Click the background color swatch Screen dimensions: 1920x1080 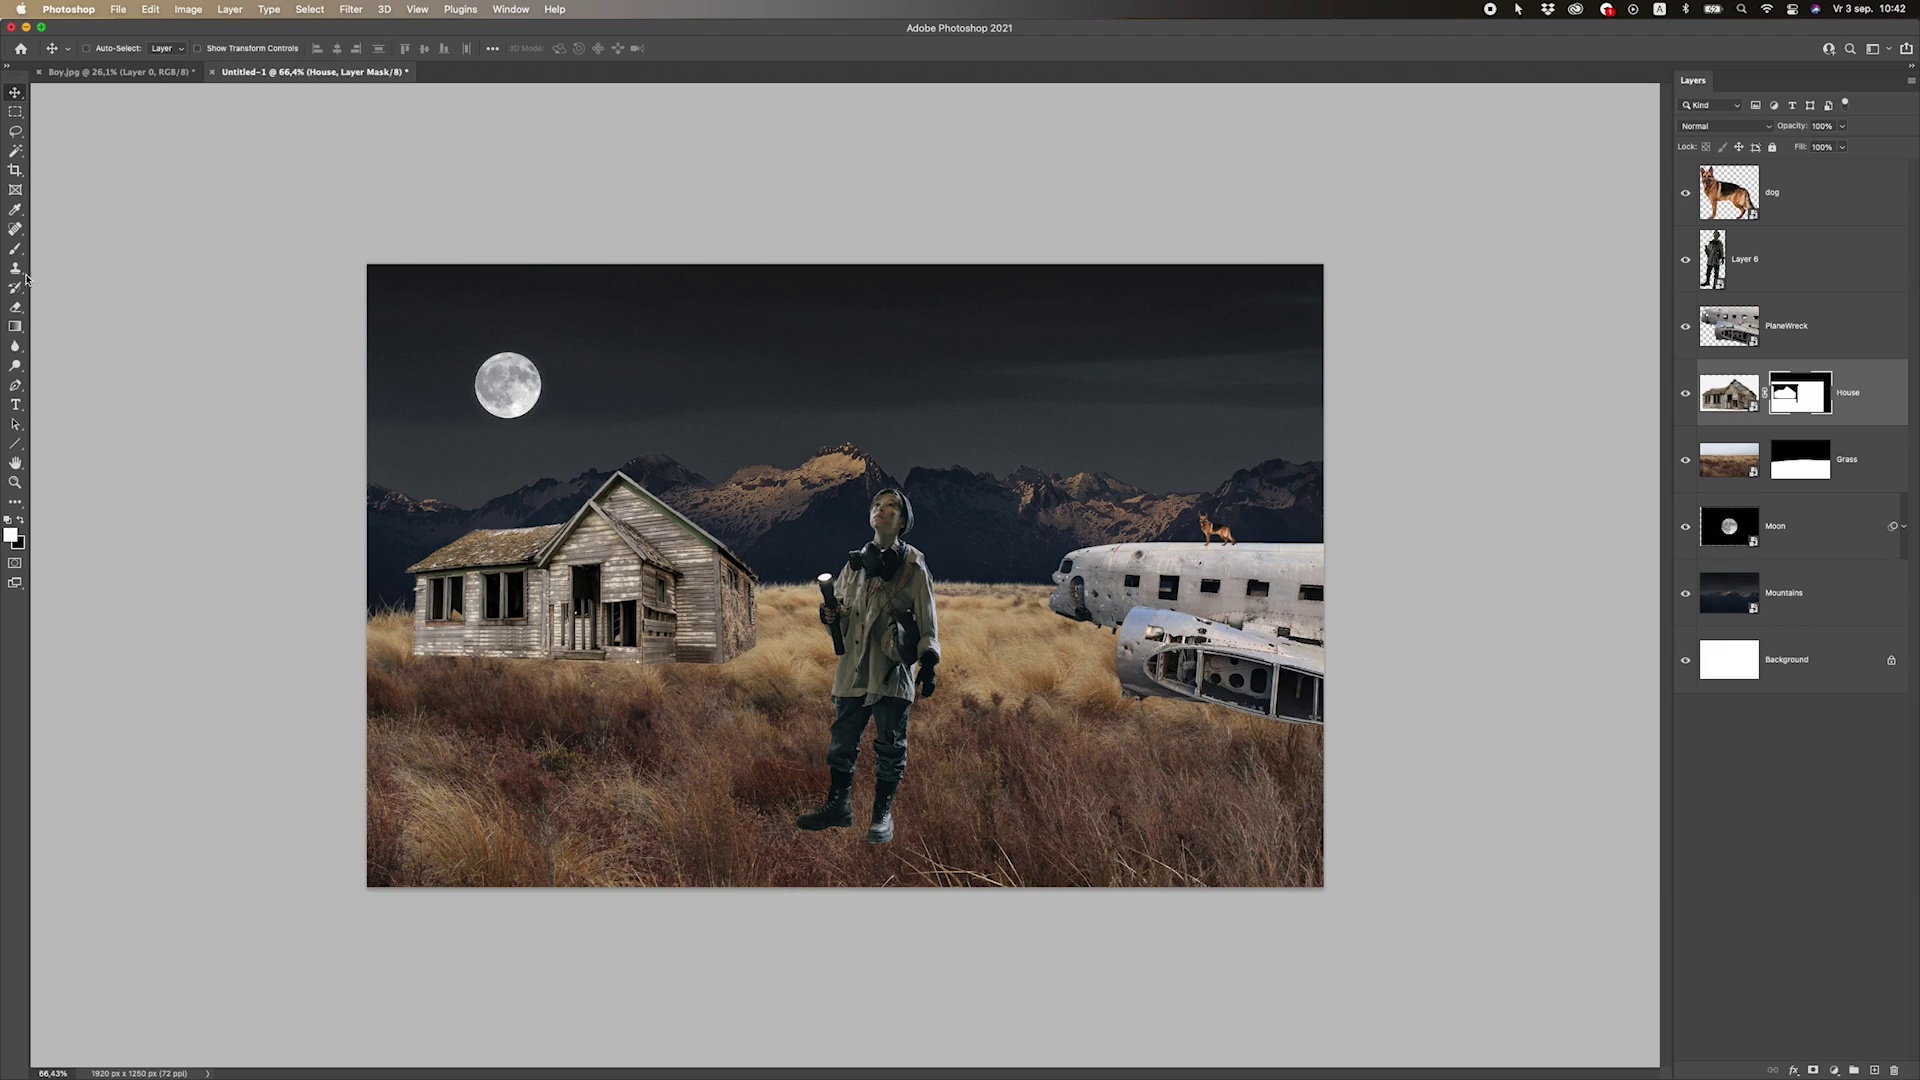[20, 544]
